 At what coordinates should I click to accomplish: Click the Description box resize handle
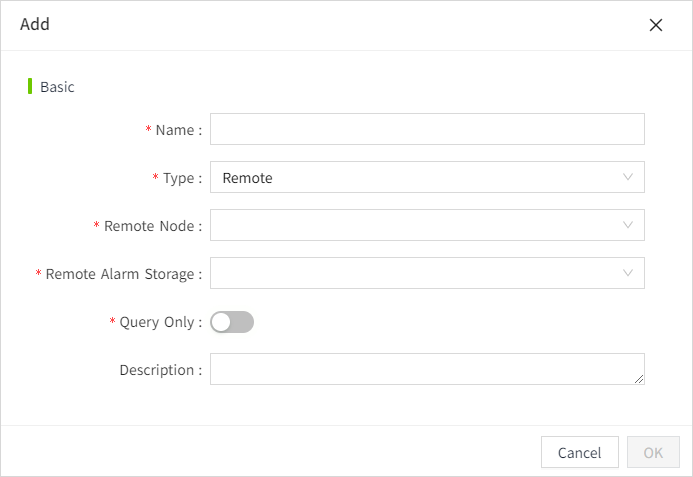click(x=639, y=379)
